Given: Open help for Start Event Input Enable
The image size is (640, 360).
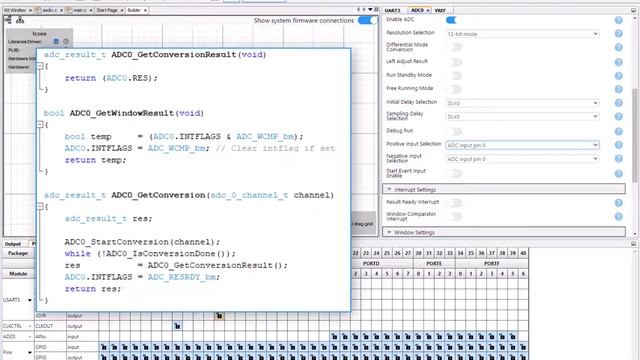Looking at the screenshot, I should coord(618,174).
